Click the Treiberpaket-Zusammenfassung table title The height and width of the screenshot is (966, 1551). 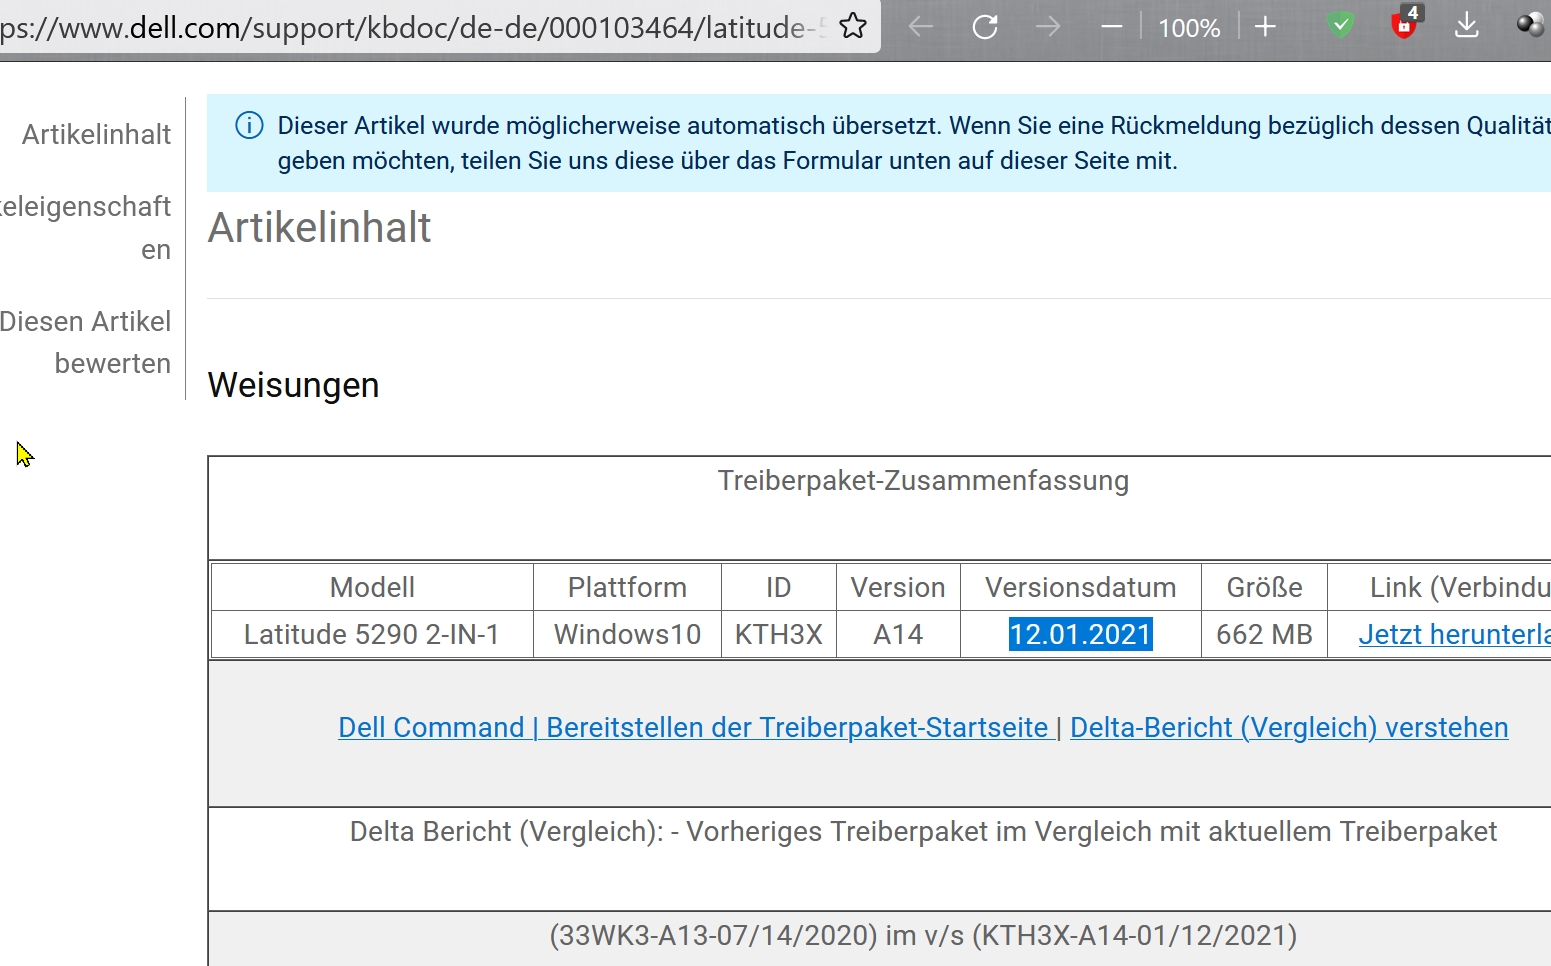pos(923,480)
